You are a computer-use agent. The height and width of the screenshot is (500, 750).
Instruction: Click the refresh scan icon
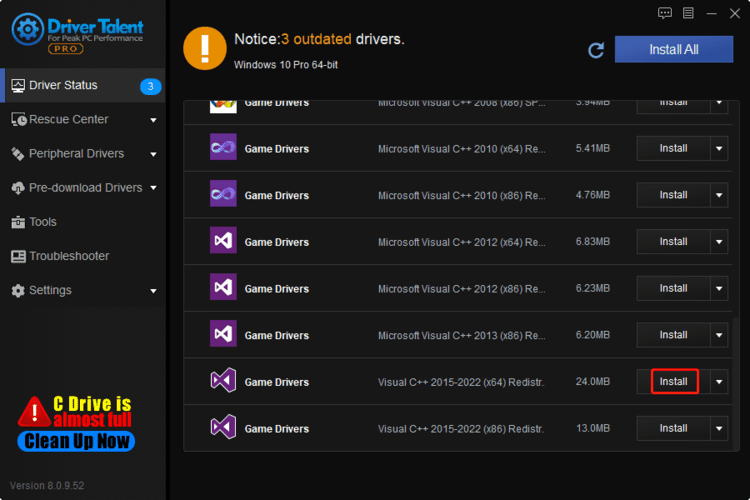coord(596,50)
